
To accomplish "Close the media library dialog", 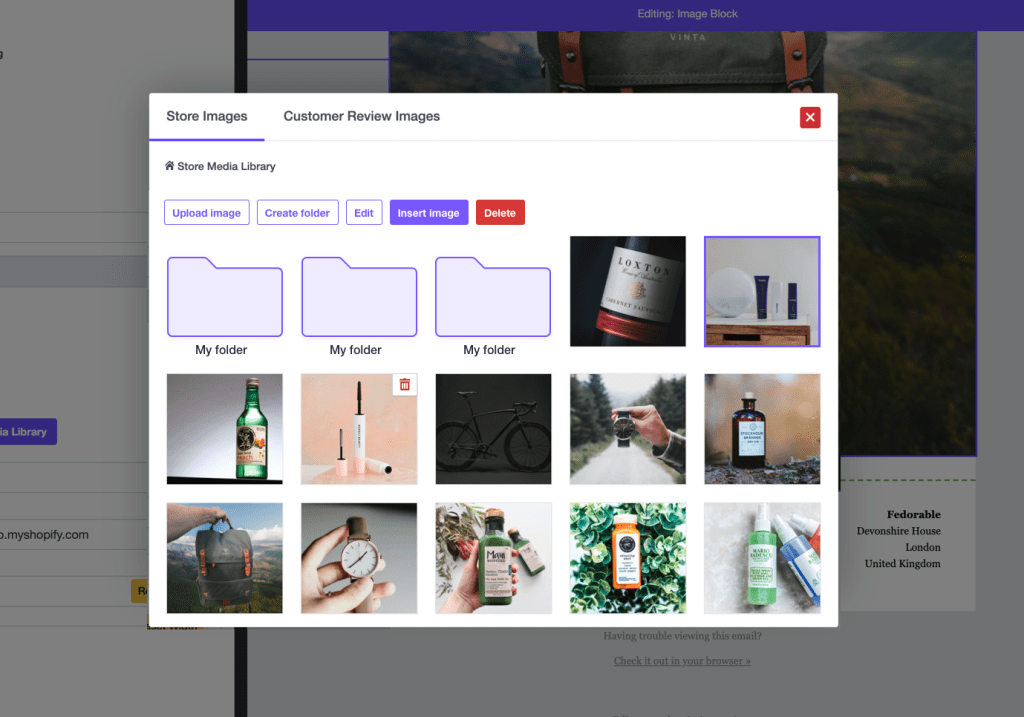I will (x=810, y=117).
